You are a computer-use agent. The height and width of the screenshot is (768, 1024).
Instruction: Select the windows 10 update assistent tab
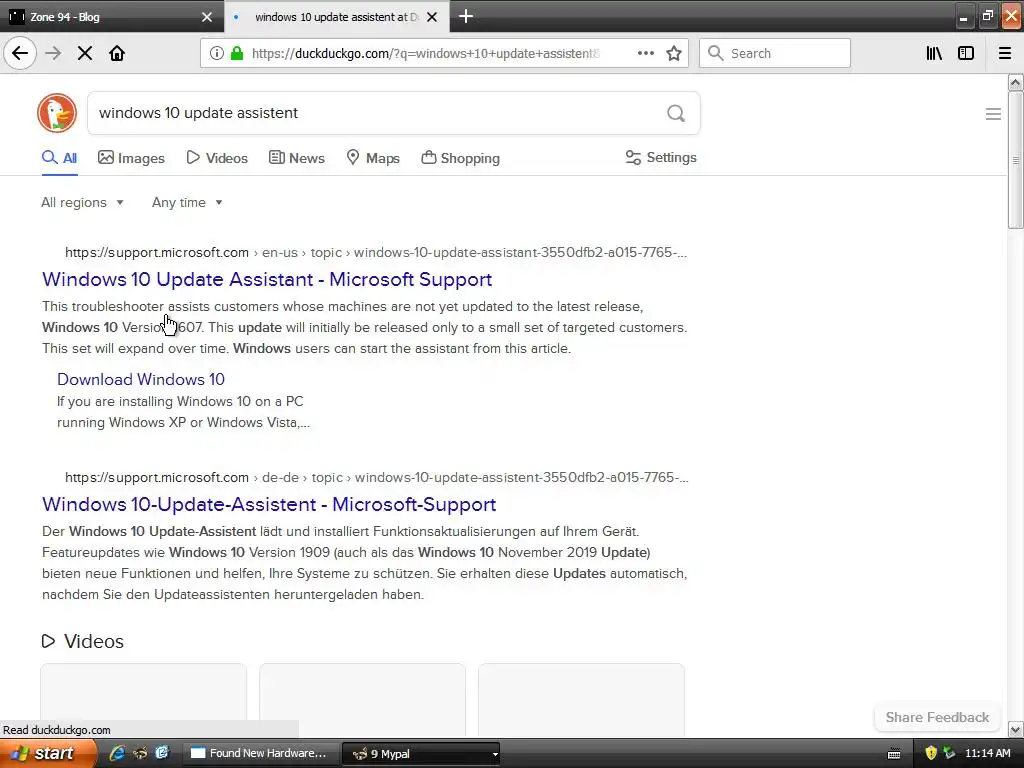(336, 16)
